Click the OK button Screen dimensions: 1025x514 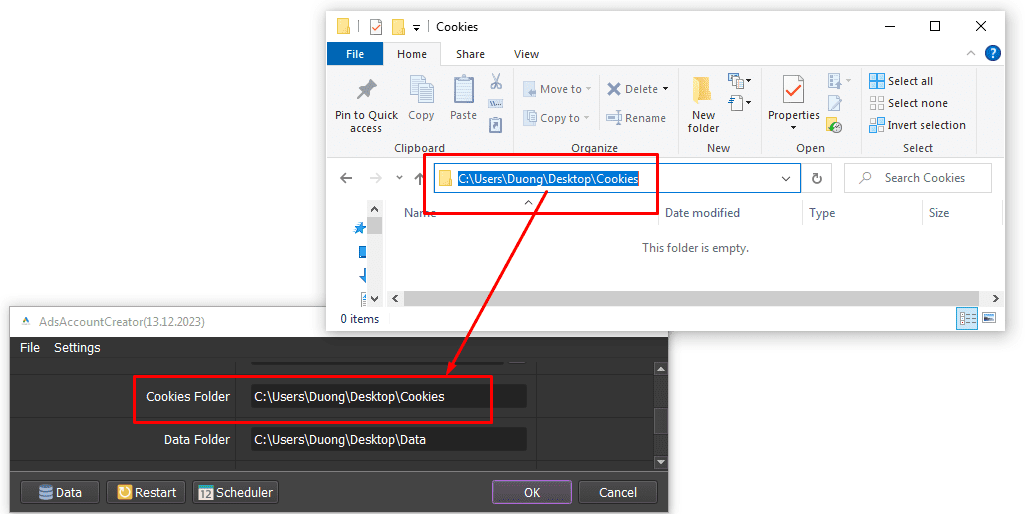532,492
